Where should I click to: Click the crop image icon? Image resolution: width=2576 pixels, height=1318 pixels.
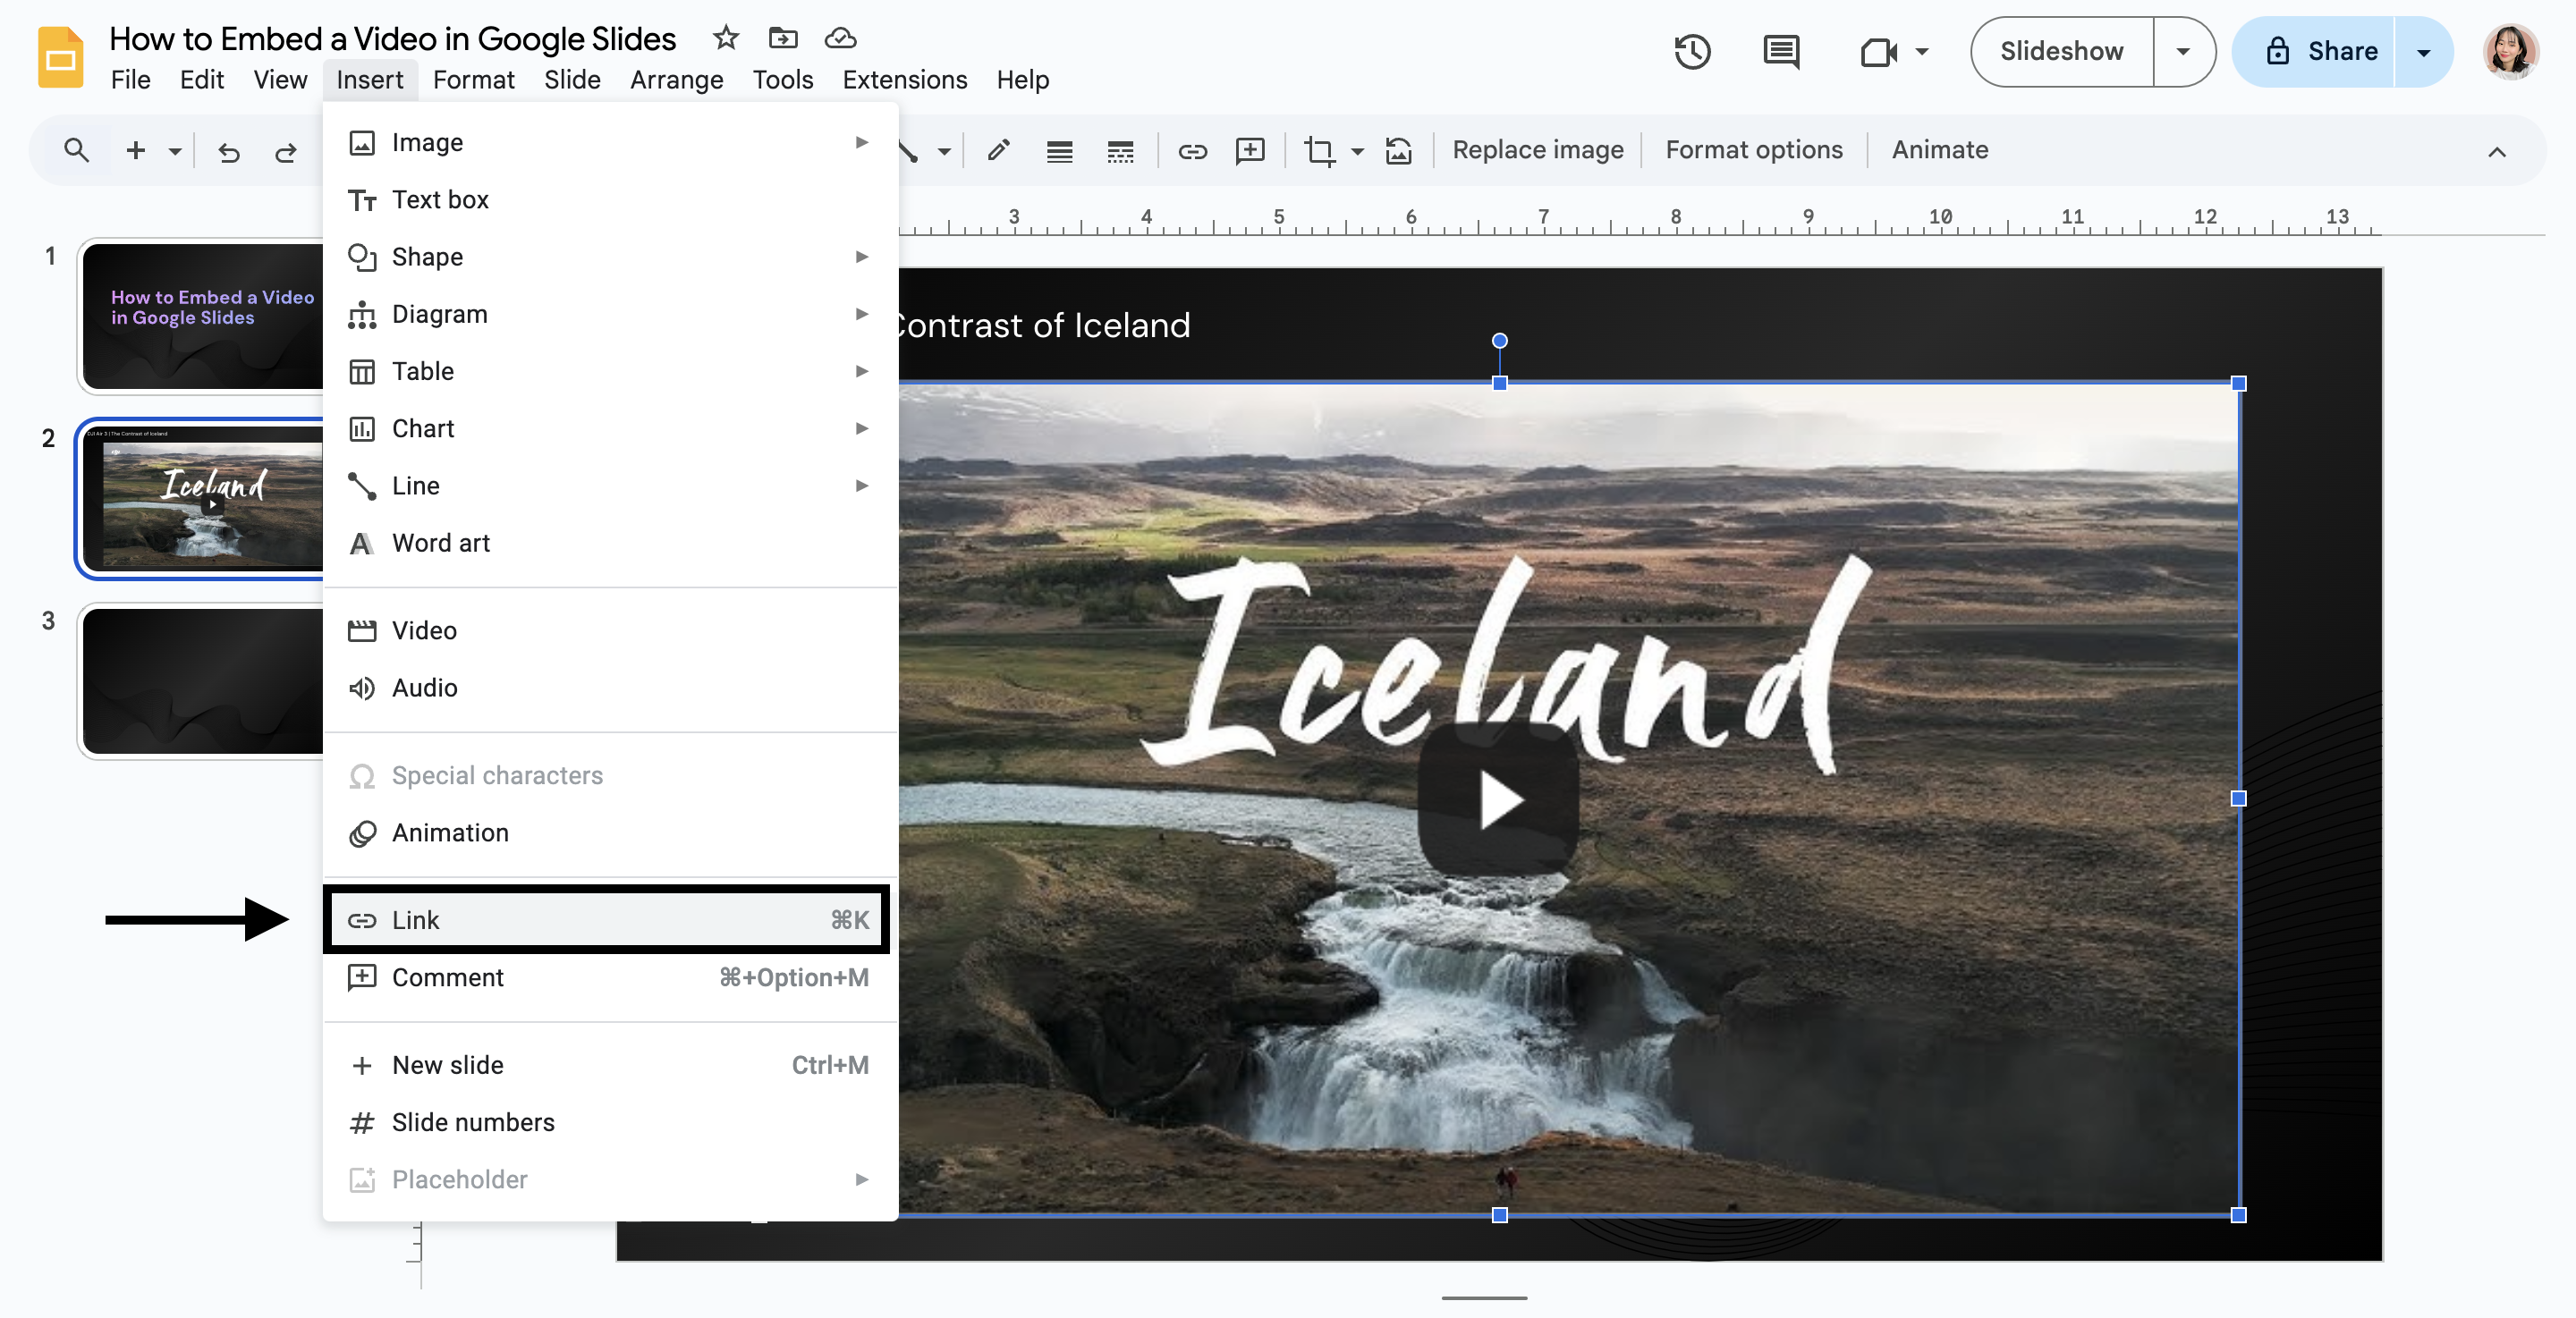point(1320,151)
